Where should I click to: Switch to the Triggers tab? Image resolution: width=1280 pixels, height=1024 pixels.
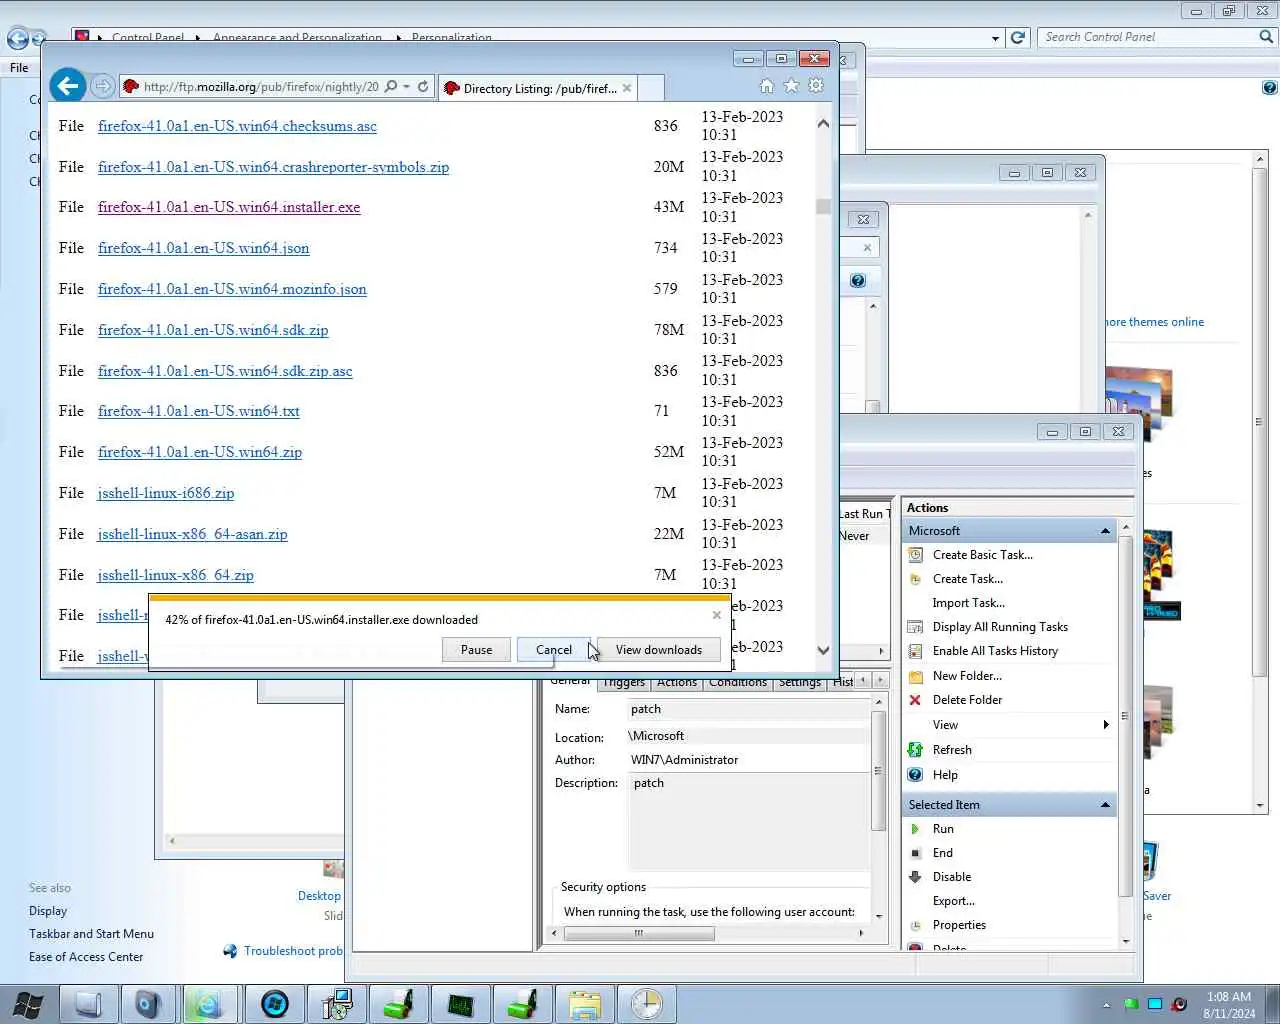click(x=623, y=683)
